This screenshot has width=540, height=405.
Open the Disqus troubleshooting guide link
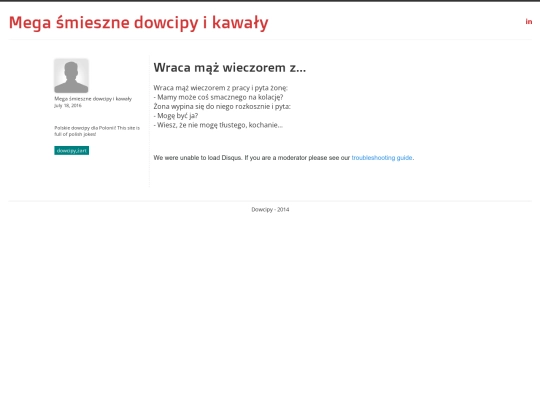(x=382, y=158)
